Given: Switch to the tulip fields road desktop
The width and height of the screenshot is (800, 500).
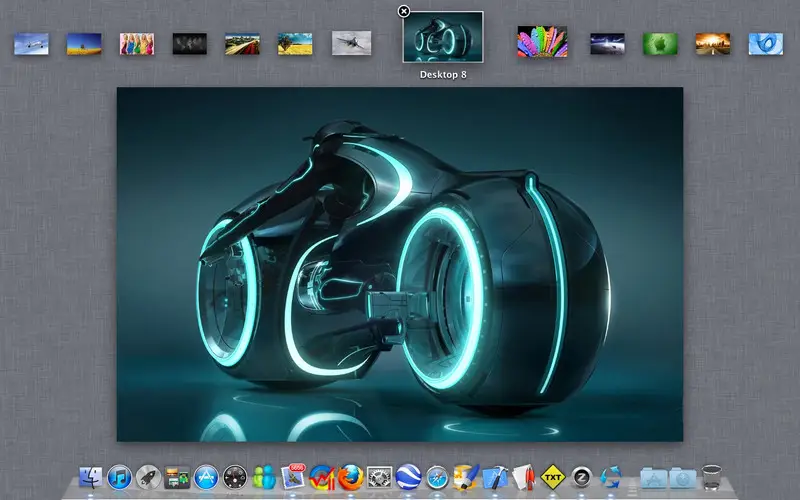Looking at the screenshot, I should tap(242, 44).
